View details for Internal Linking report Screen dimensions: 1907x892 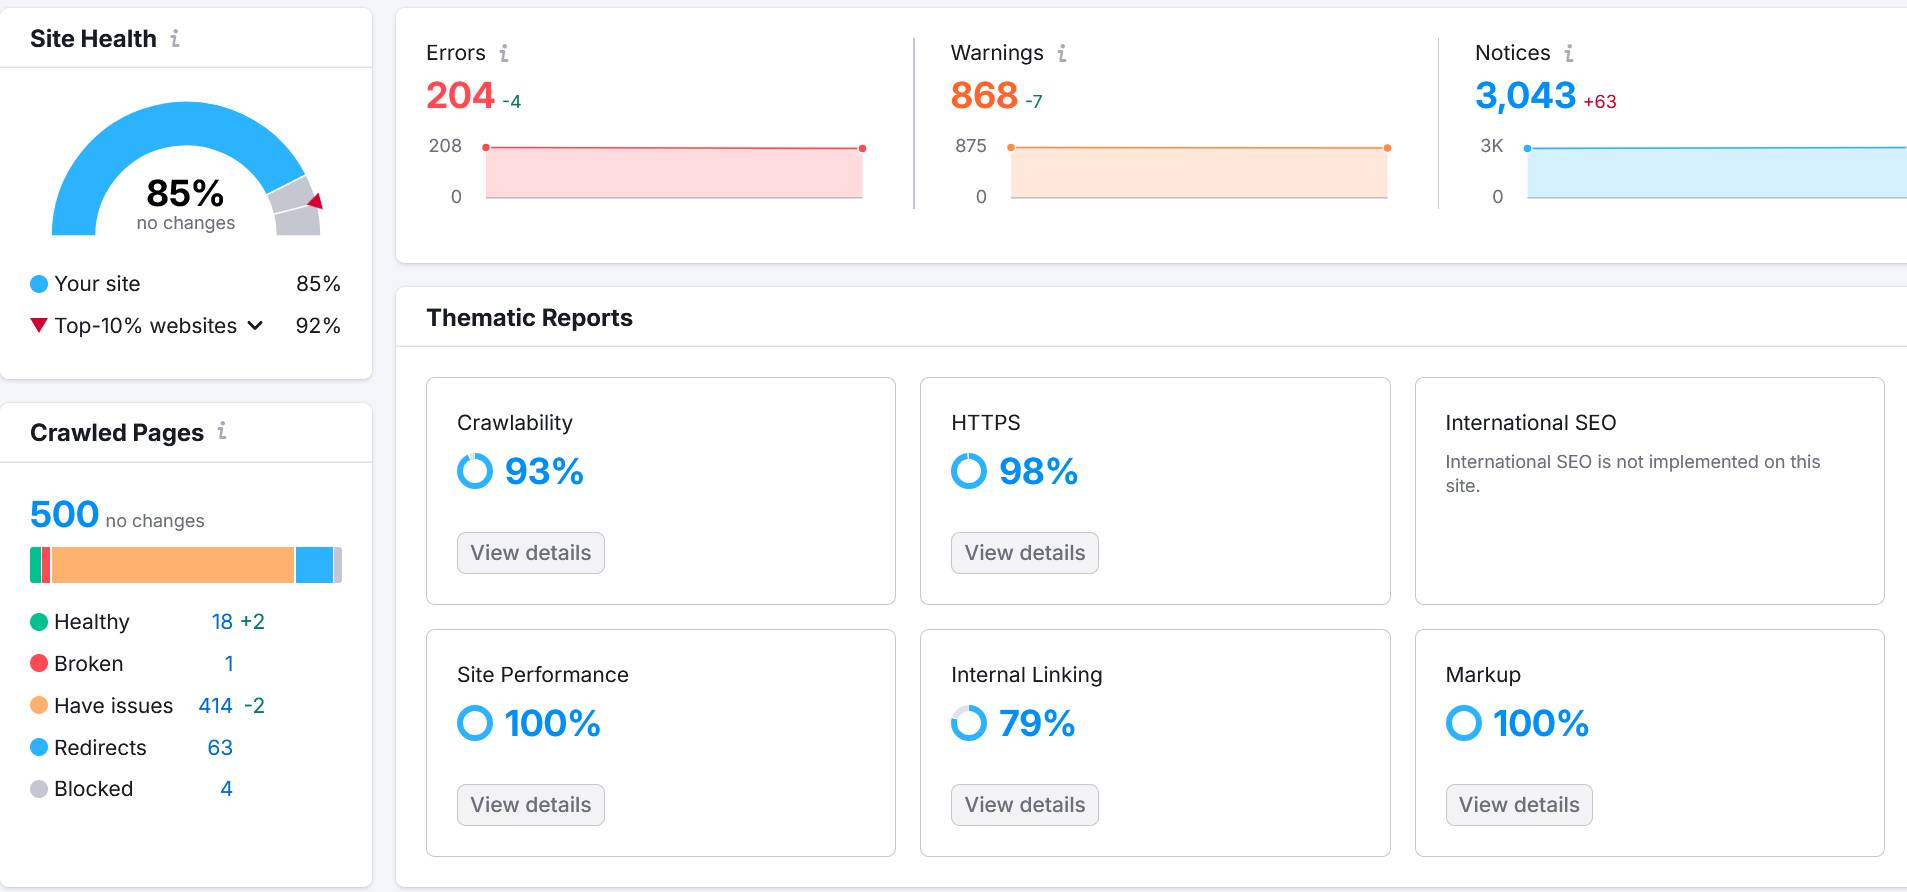[x=1025, y=805]
